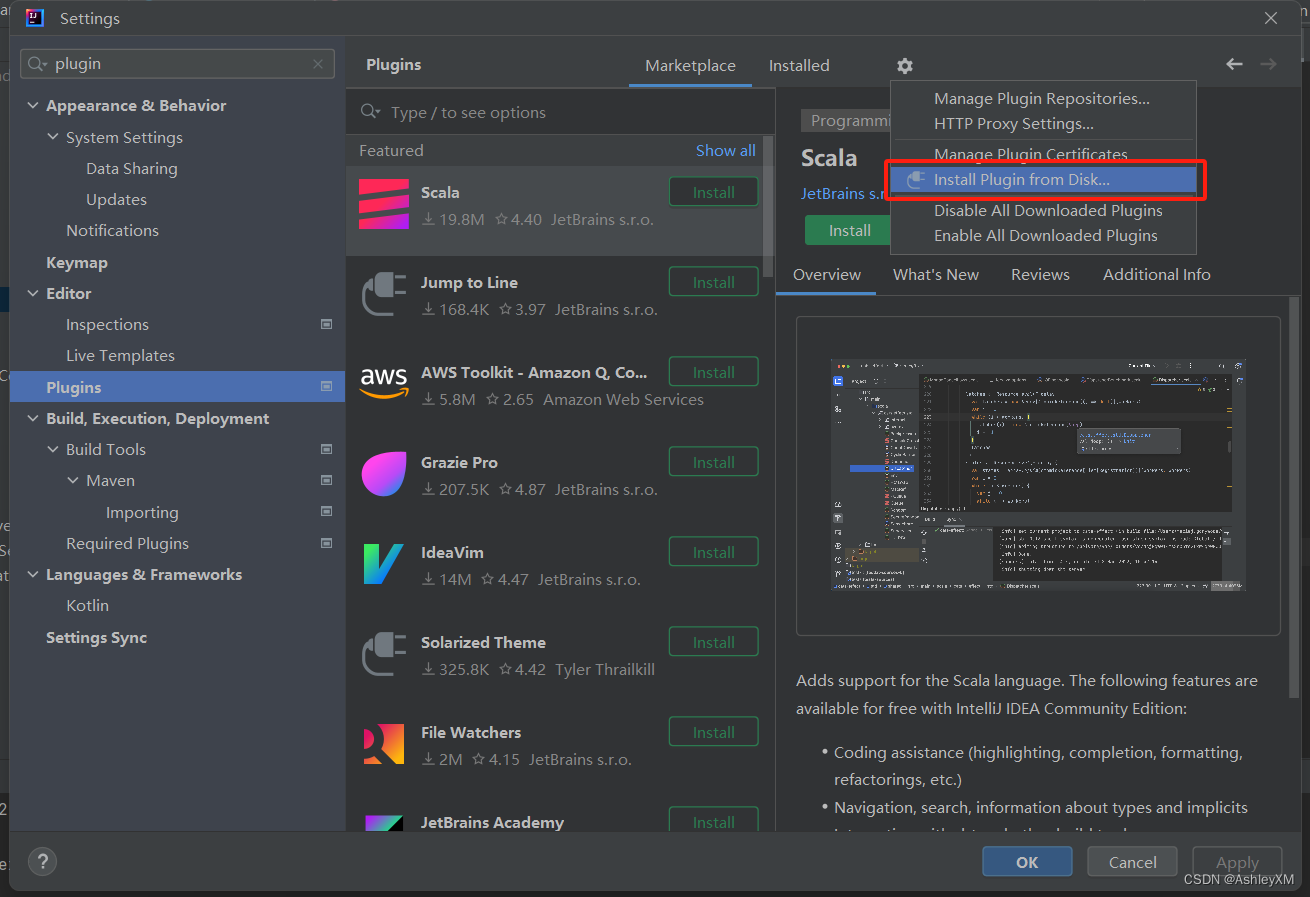Image resolution: width=1310 pixels, height=897 pixels.
Task: Click the settings search input field
Action: (x=178, y=64)
